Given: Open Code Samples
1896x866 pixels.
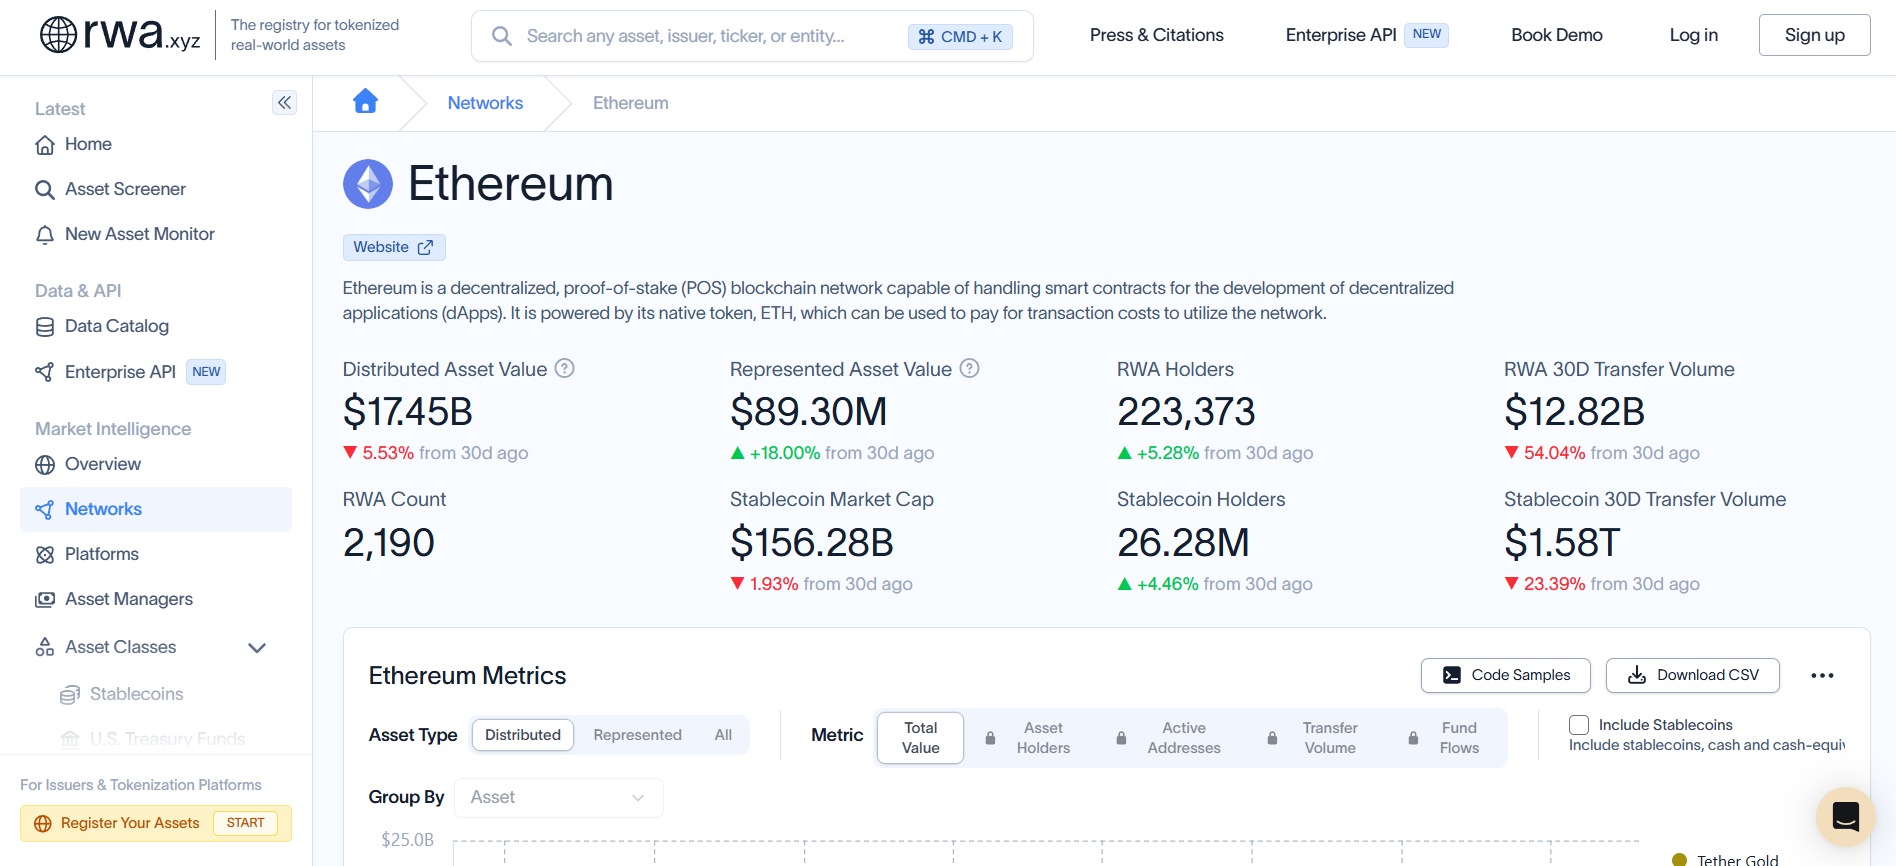Looking at the screenshot, I should click(1506, 675).
